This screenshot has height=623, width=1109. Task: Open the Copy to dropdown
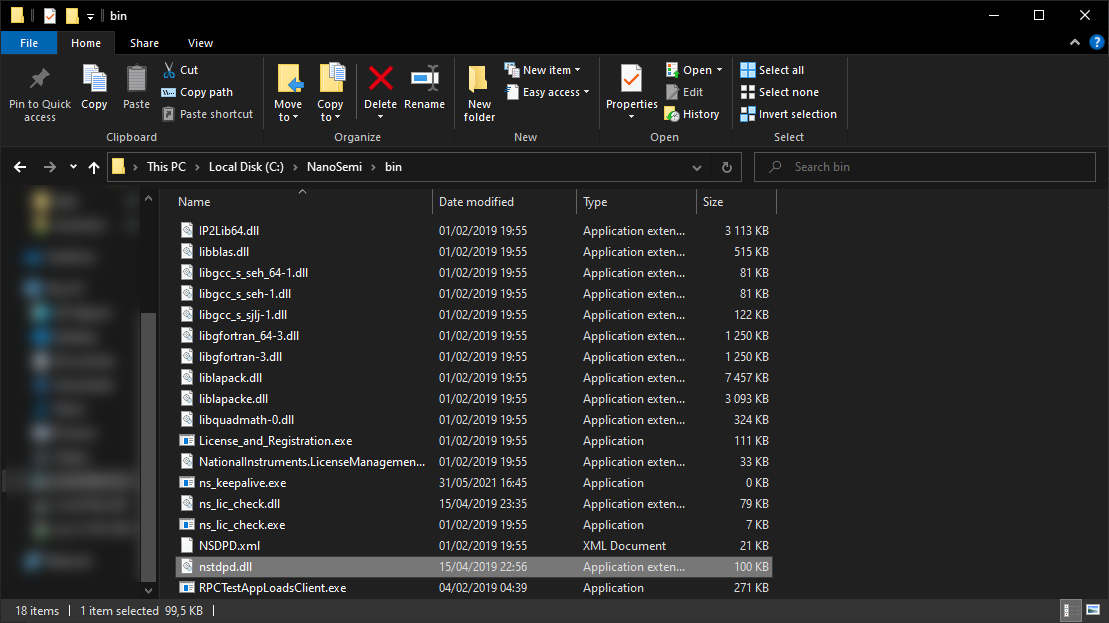coord(330,92)
